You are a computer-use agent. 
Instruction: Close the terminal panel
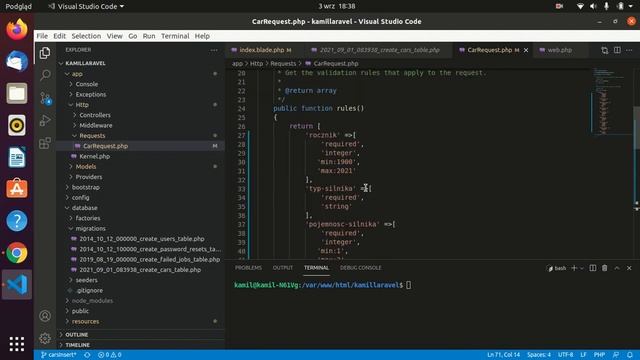click(x=629, y=268)
